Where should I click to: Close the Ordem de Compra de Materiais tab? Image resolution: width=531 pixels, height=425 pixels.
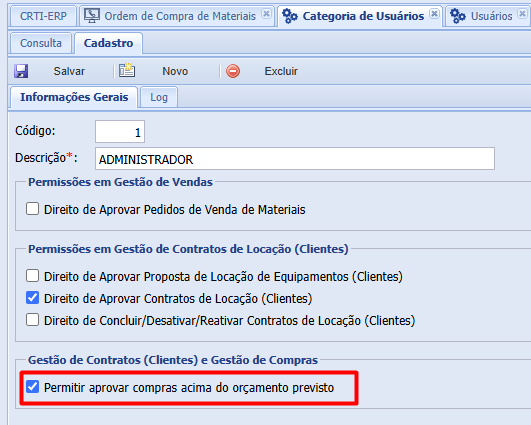(x=267, y=14)
